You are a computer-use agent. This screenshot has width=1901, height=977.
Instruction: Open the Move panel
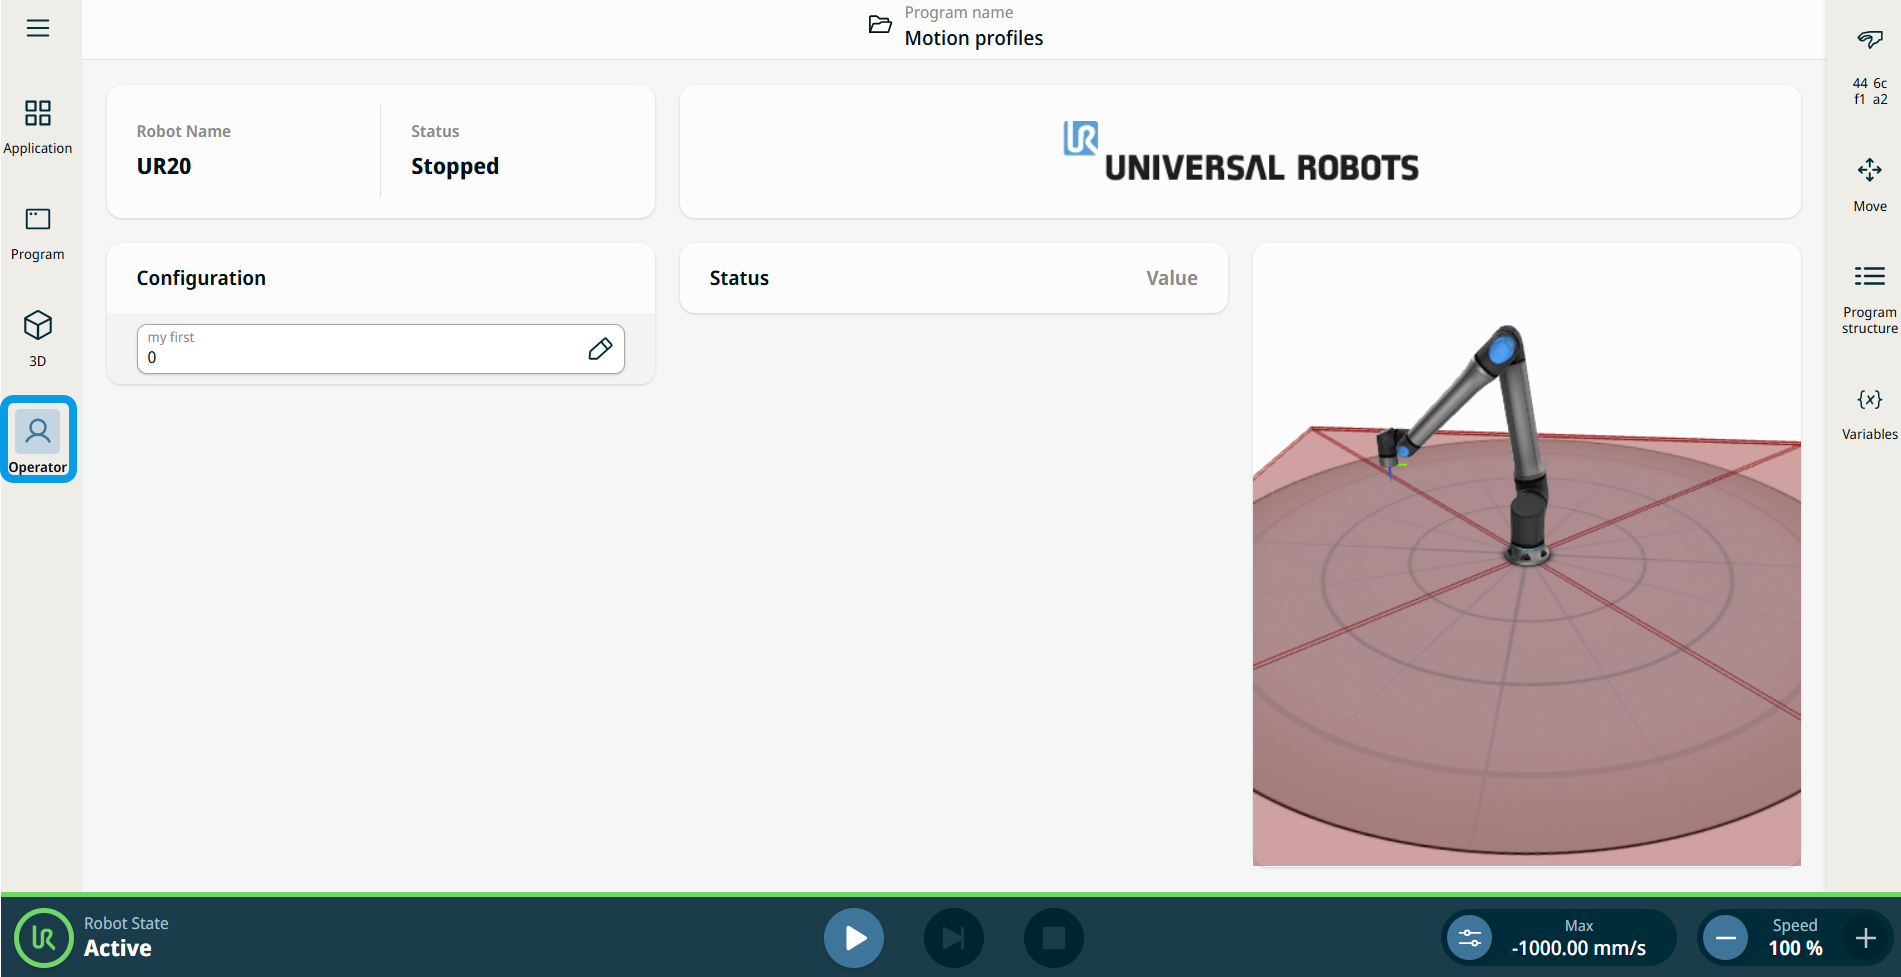click(x=1869, y=183)
